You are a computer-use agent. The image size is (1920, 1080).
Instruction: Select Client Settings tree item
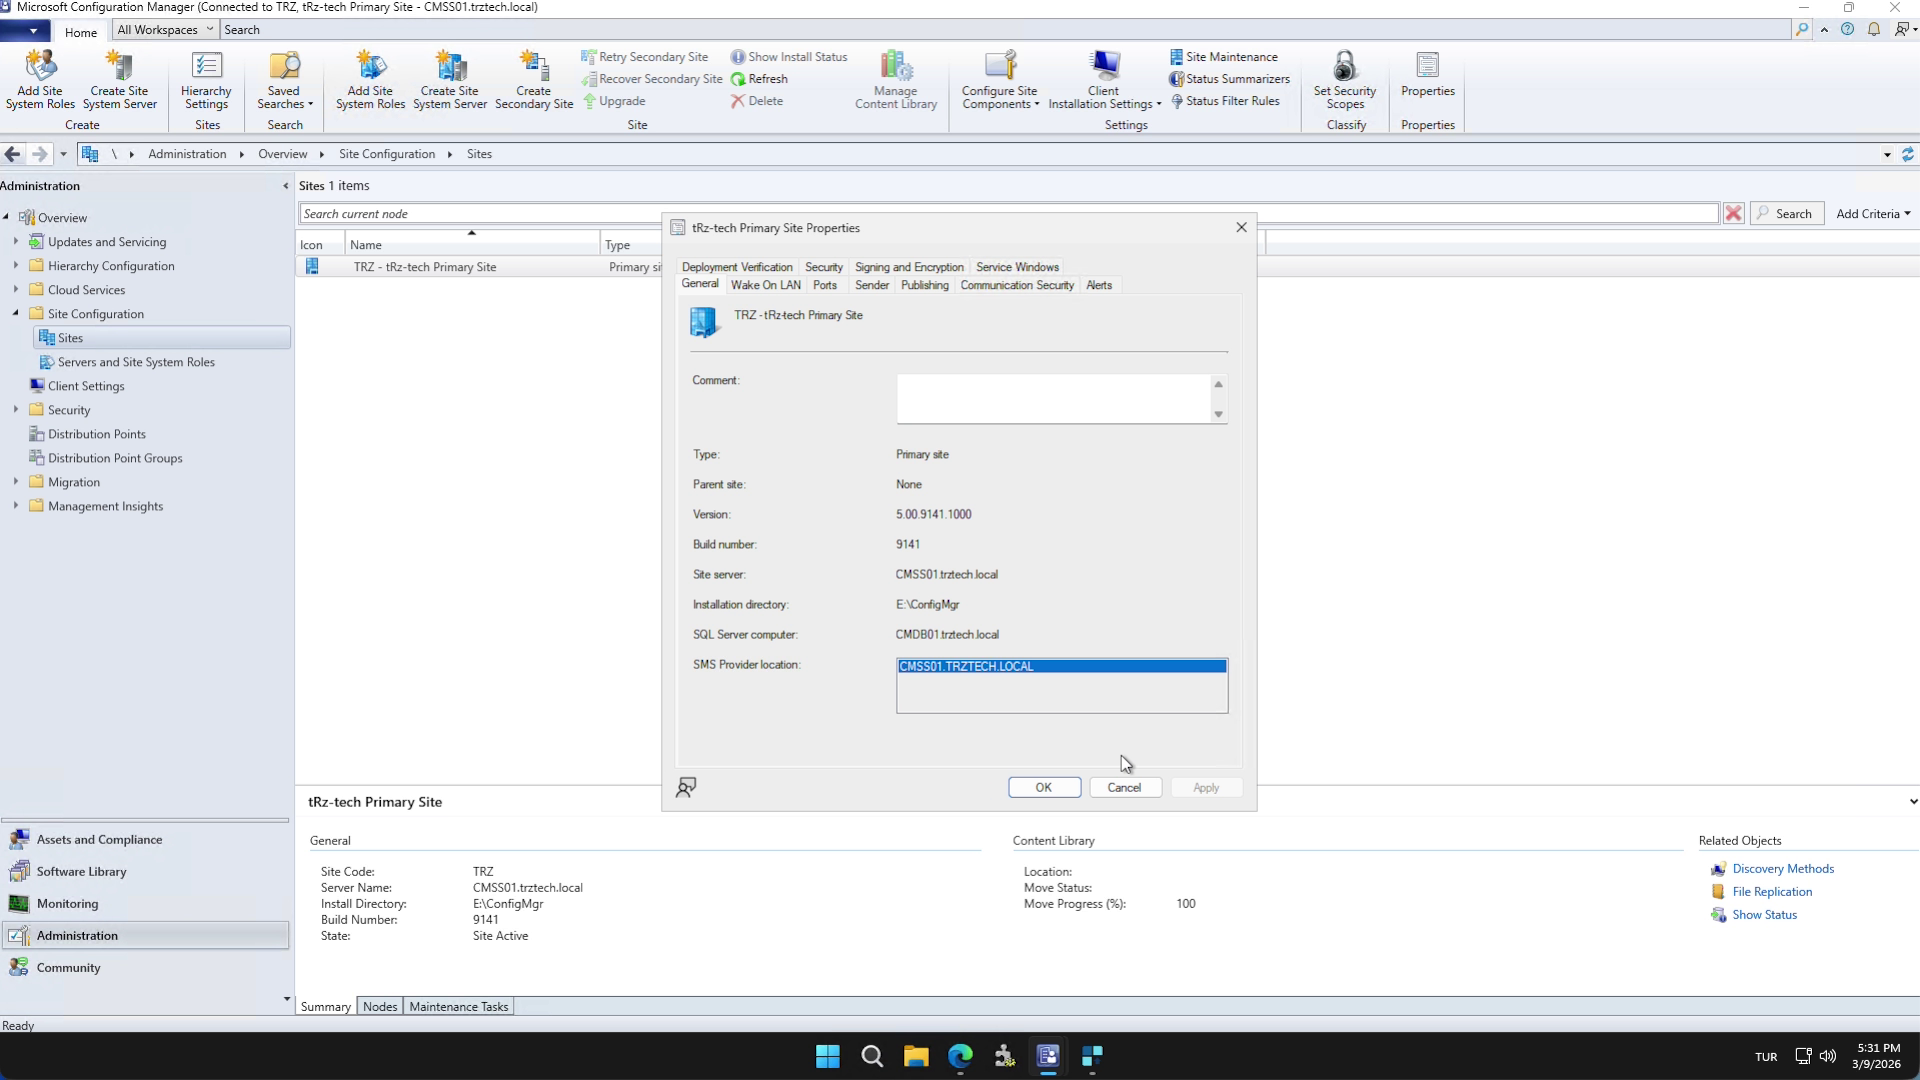pyautogui.click(x=86, y=386)
